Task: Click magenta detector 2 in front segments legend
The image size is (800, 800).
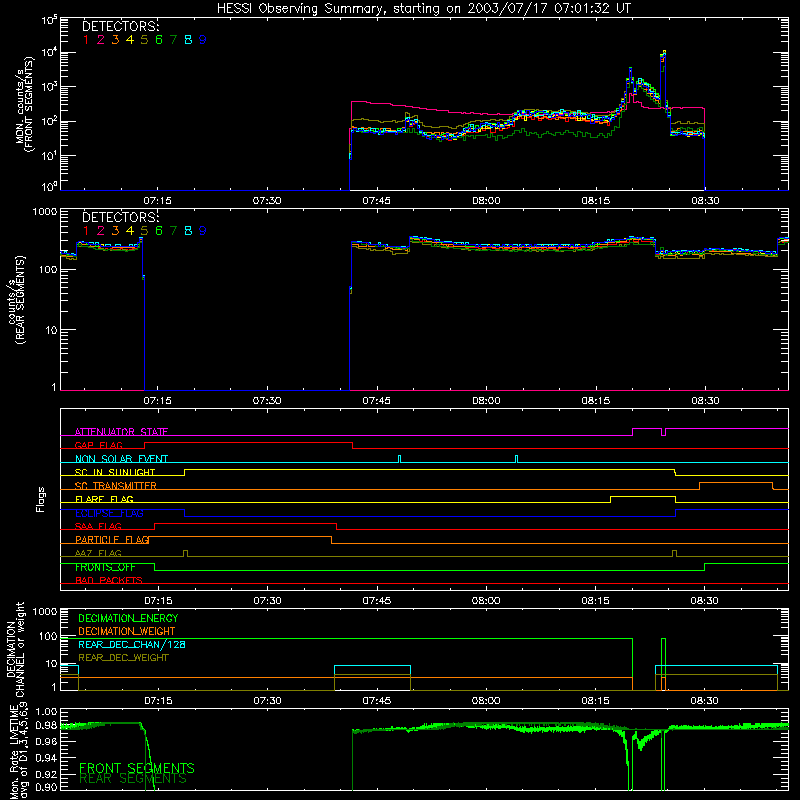Action: [x=101, y=40]
